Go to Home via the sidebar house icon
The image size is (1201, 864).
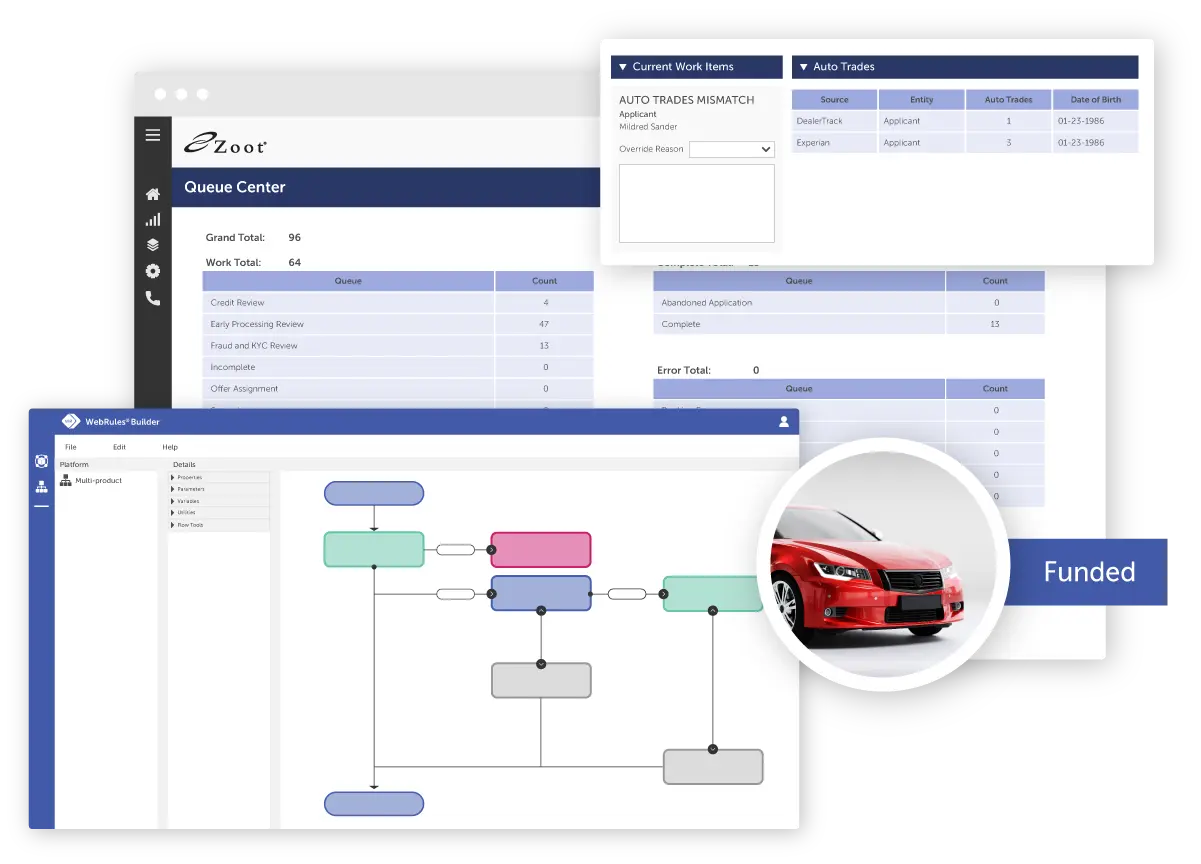152,194
